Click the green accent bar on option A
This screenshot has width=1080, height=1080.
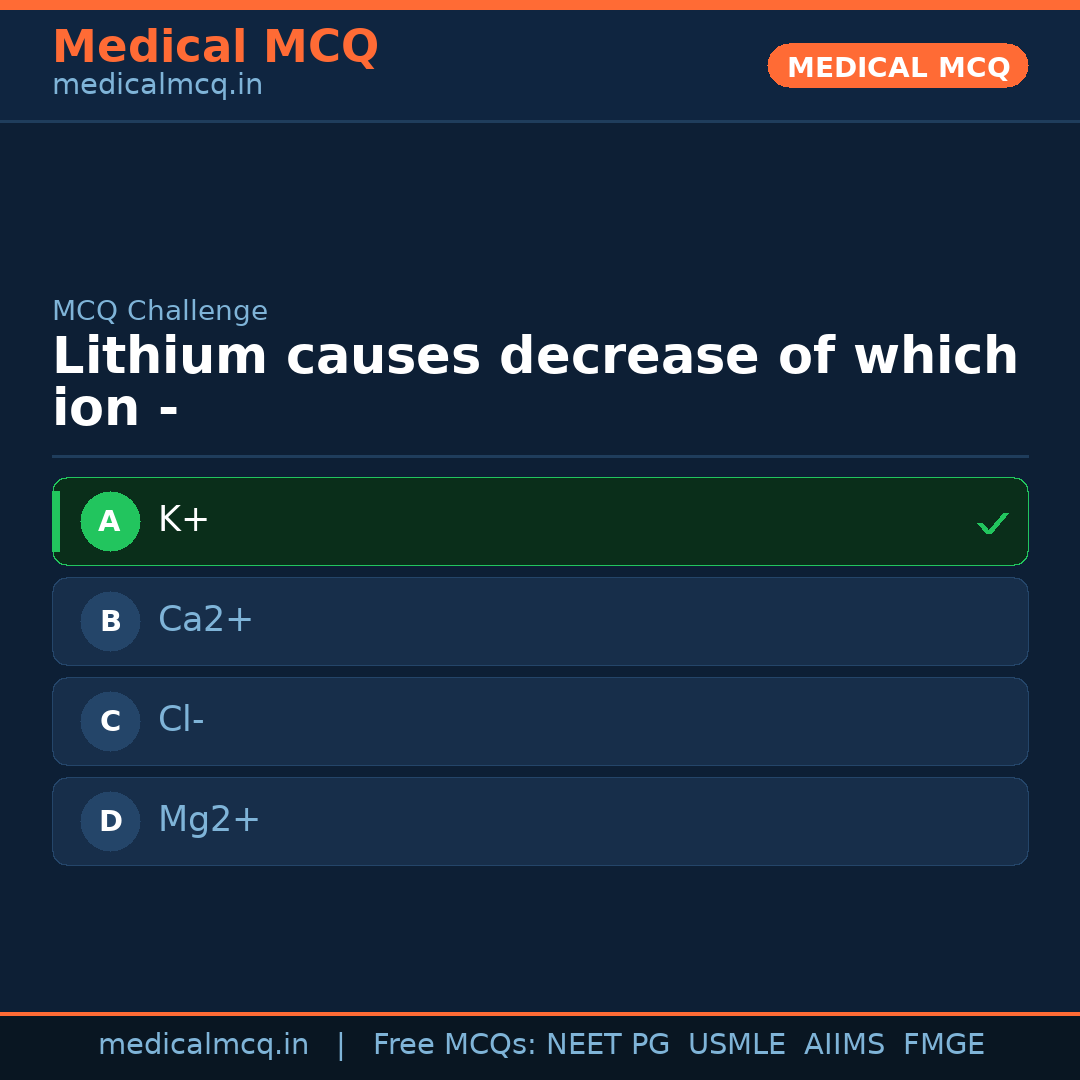tap(56, 521)
